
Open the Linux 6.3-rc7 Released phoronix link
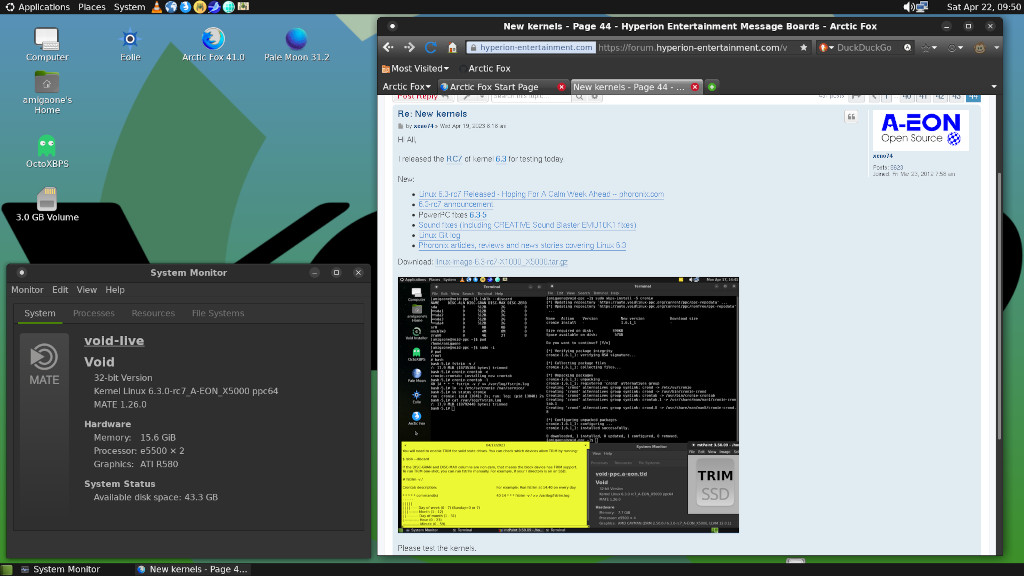[x=541, y=194]
